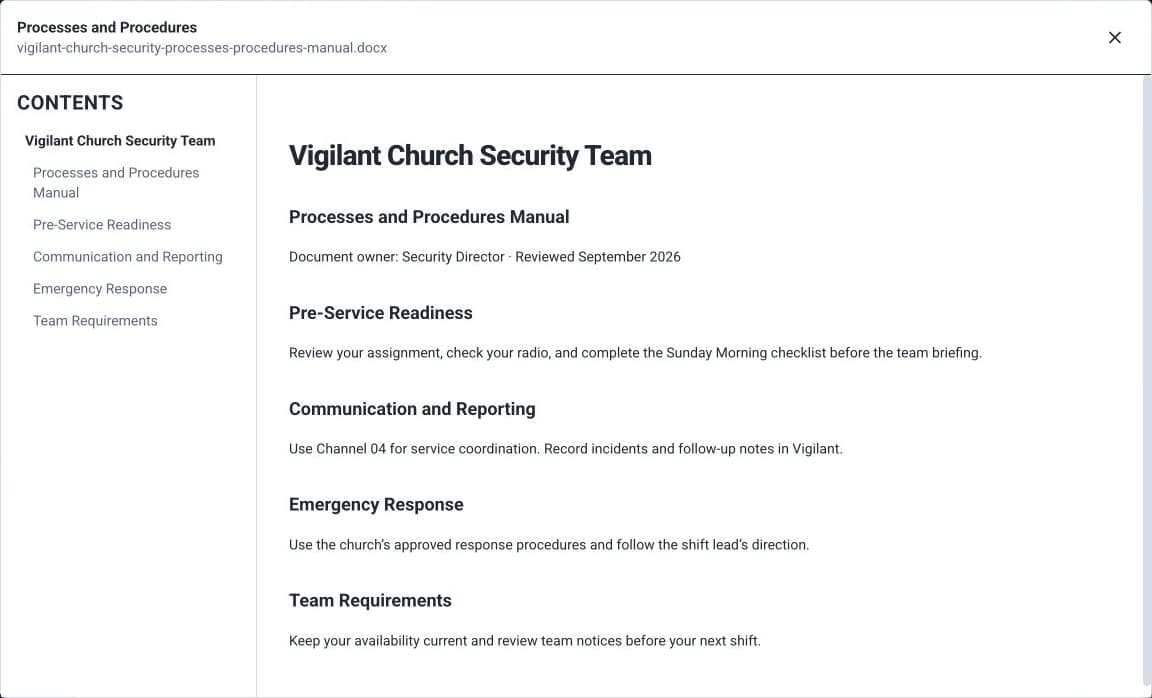Click the Team Requirements heading in the document
The height and width of the screenshot is (698, 1152).
[x=370, y=600]
